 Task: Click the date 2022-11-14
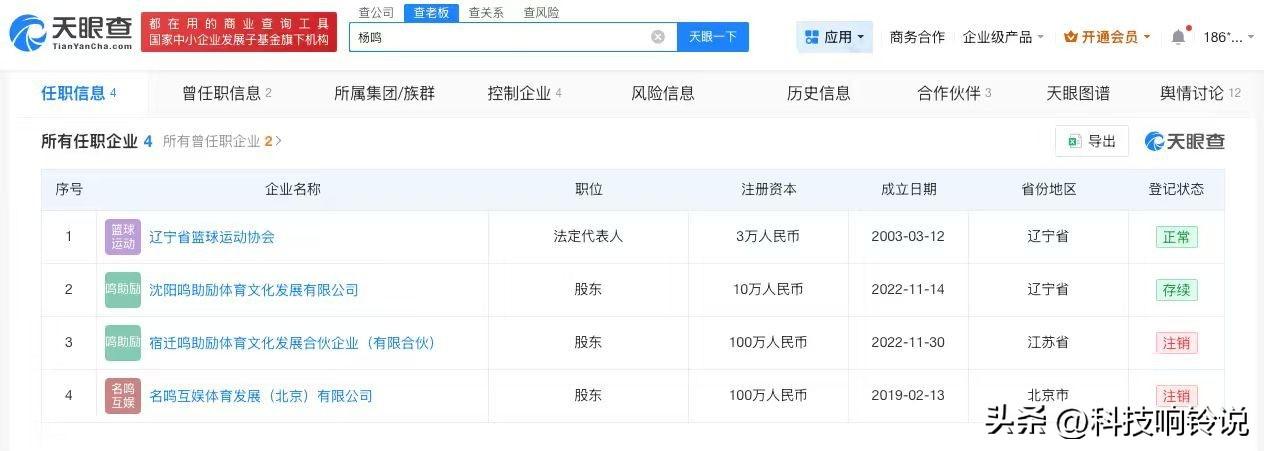pos(908,290)
